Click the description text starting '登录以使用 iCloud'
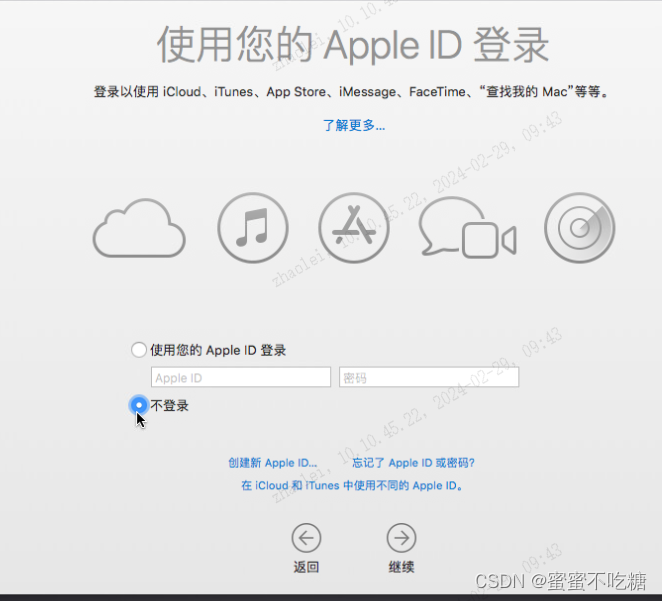Viewport: 662px width, 601px height. tap(350, 92)
